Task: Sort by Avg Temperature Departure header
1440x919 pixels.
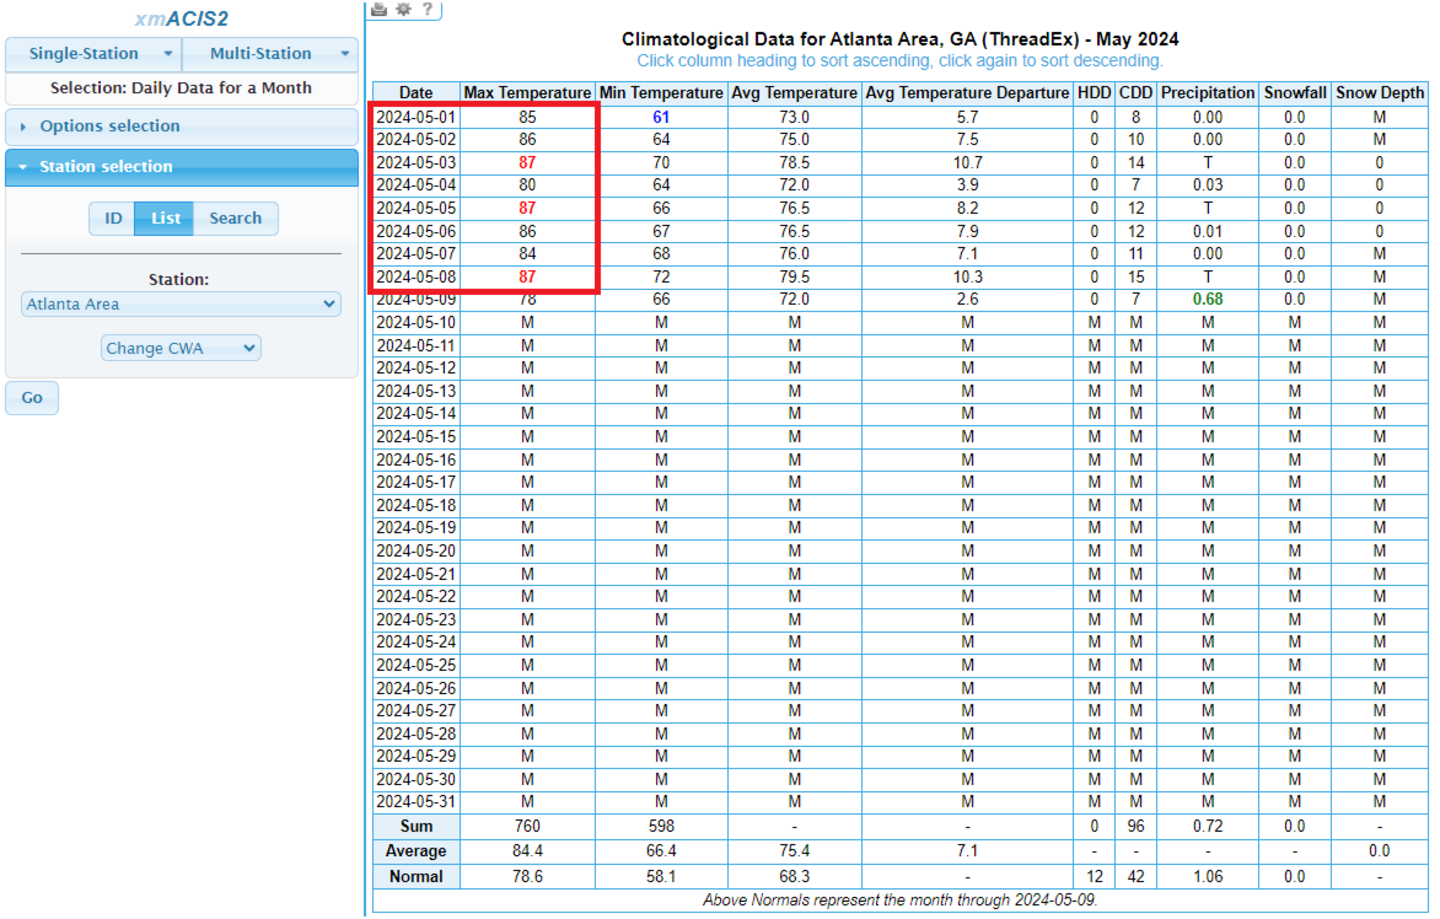Action: [967, 92]
